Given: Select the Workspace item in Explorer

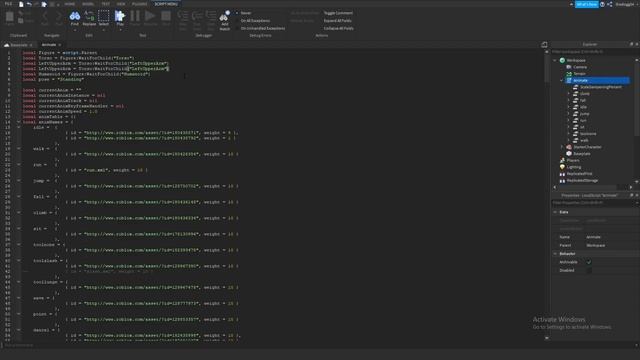Looking at the screenshot, I should coord(576,60).
